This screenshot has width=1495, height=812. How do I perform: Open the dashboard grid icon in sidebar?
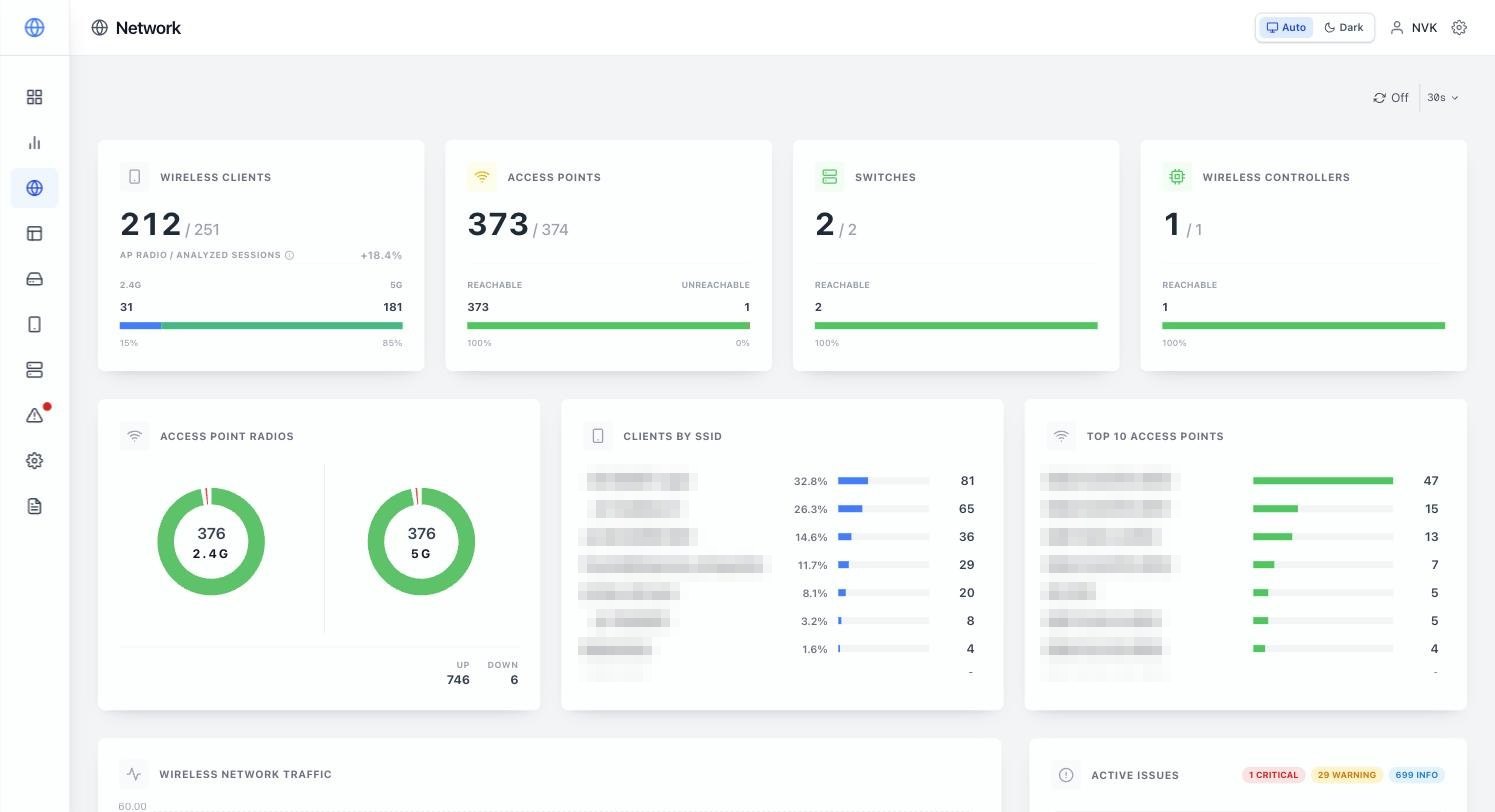click(34, 97)
